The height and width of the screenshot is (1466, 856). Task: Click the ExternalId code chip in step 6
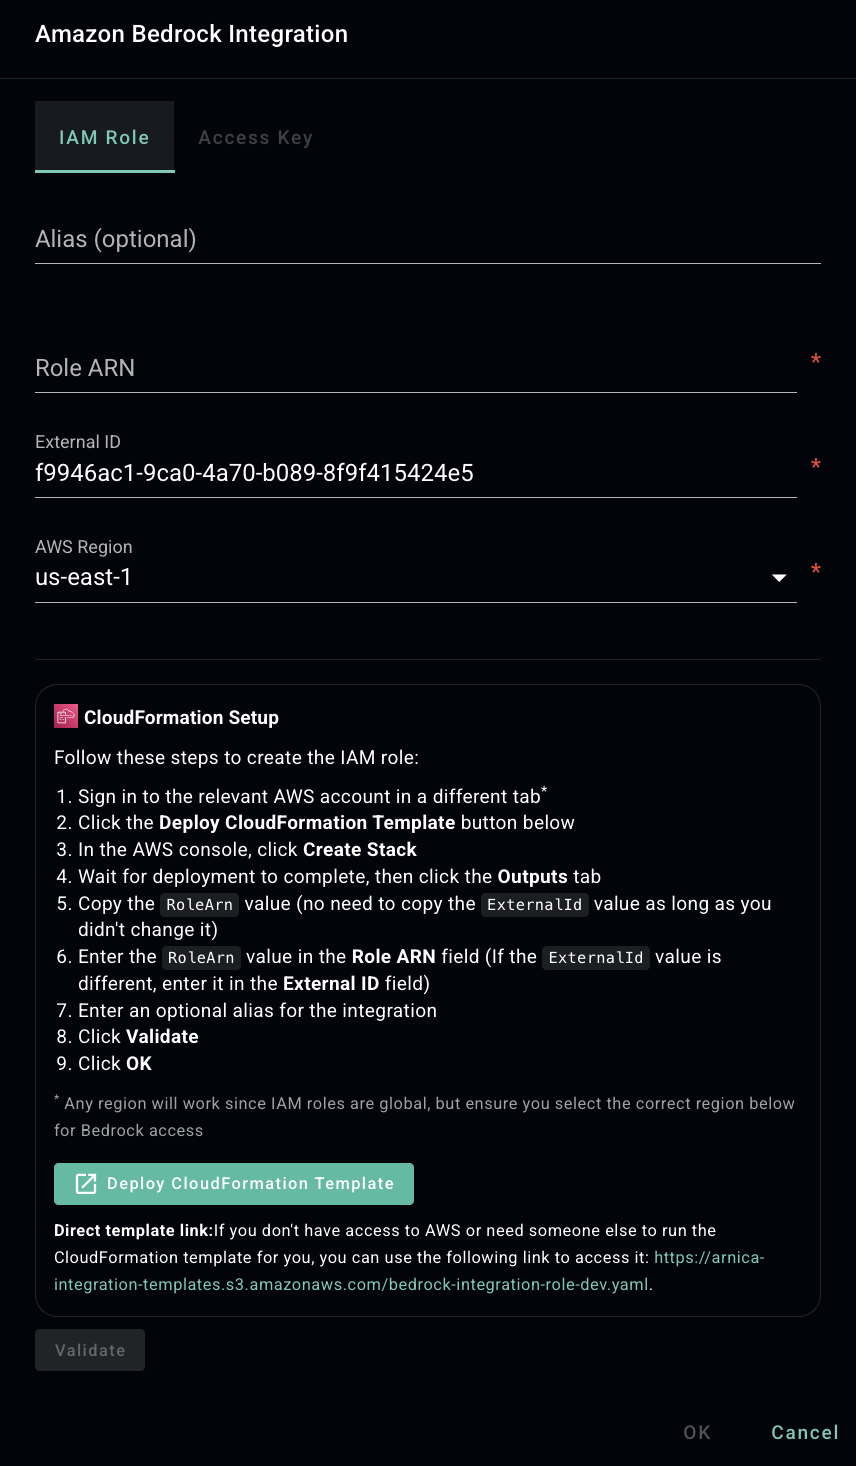point(596,958)
